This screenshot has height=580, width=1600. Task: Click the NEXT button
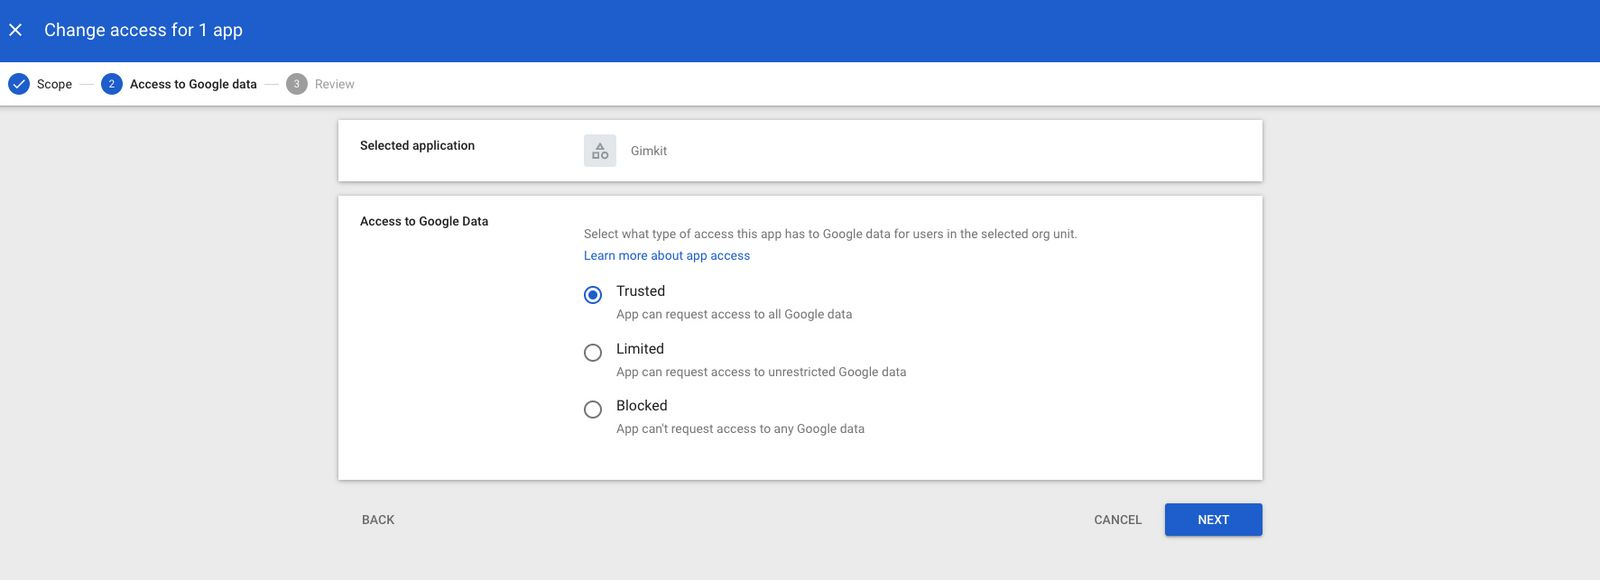coord(1213,520)
